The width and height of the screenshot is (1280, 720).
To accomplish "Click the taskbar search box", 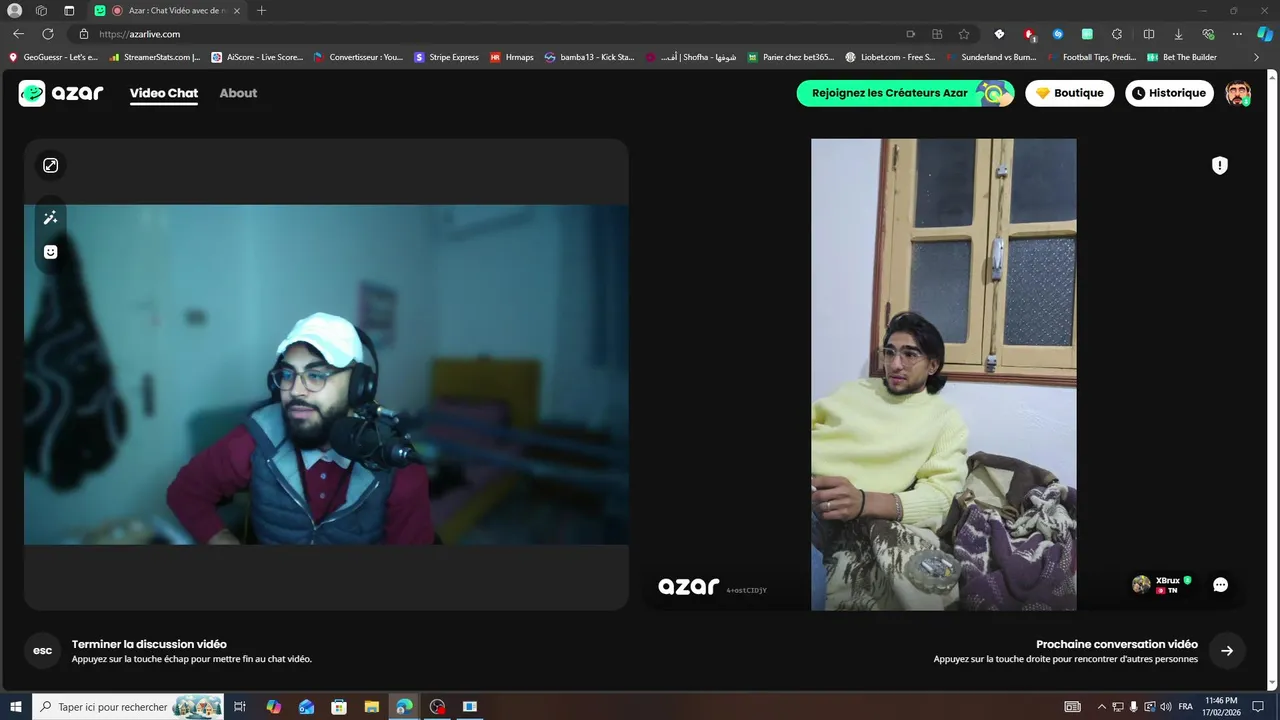I will click(128, 707).
